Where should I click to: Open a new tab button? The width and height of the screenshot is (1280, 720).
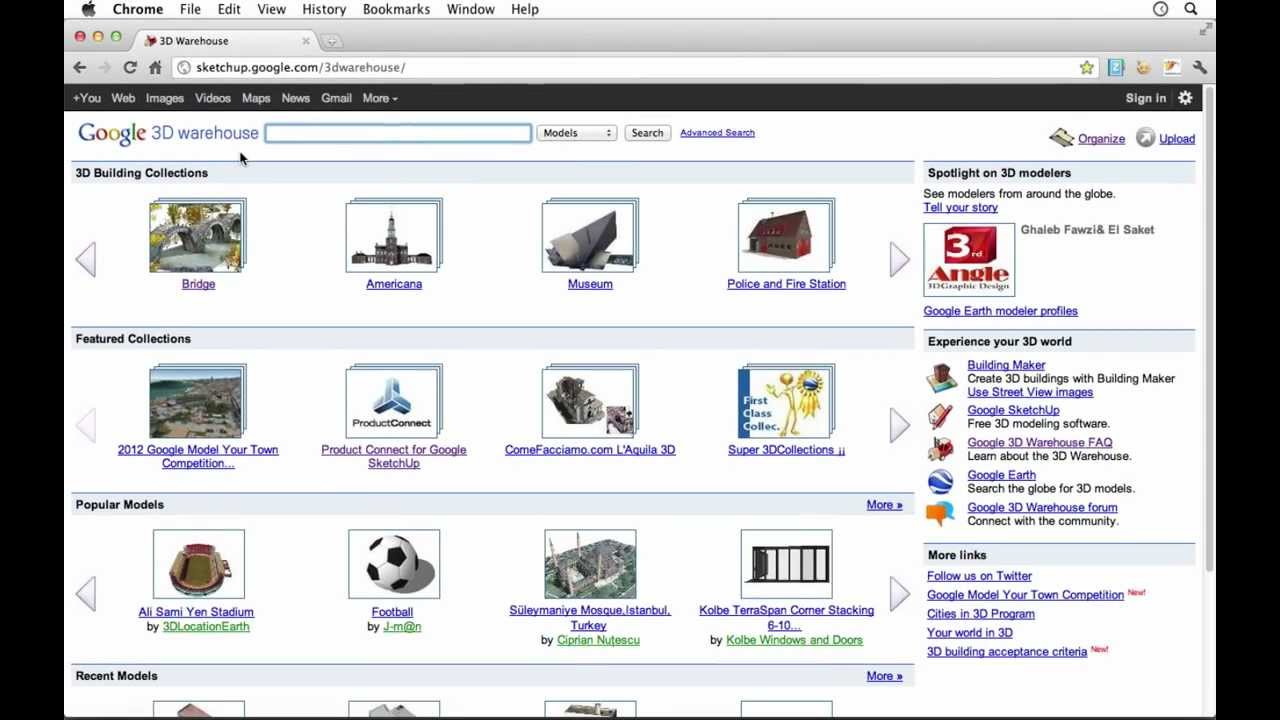331,41
